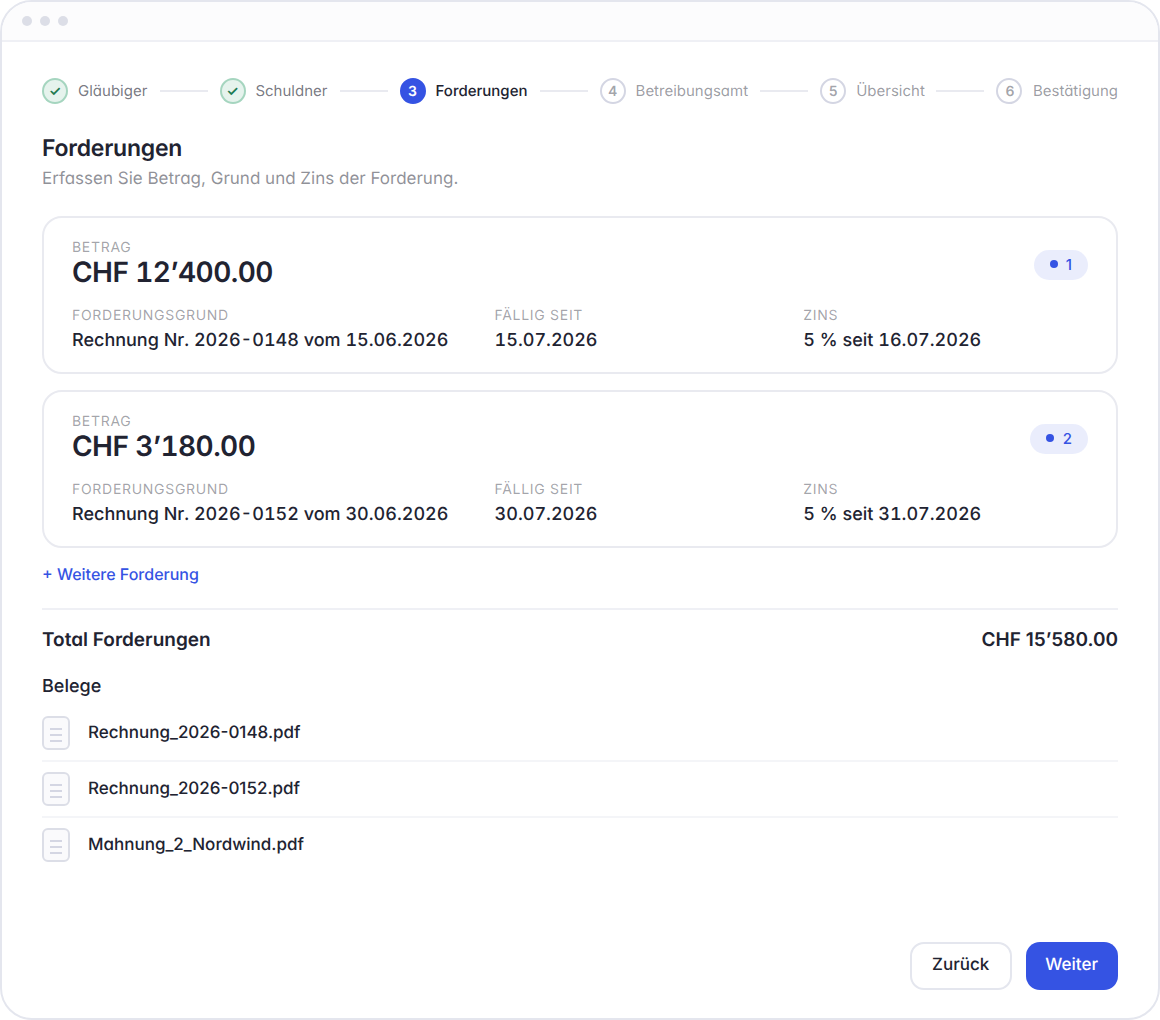Screen dimensions: 1160x1020
Task: Click the claim number 1 badge
Action: pos(1061,265)
